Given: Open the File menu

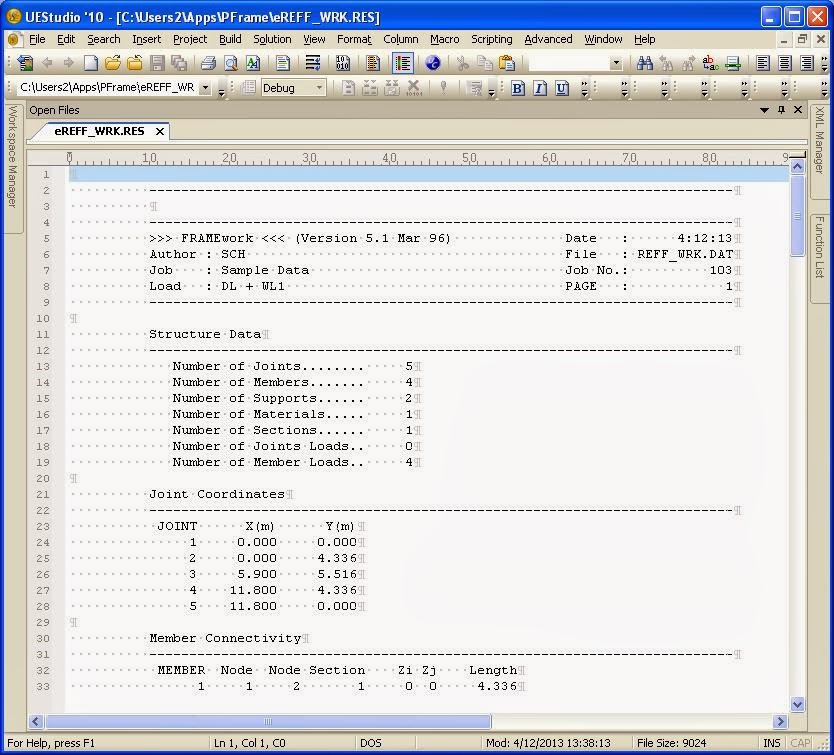Looking at the screenshot, I should click(37, 39).
